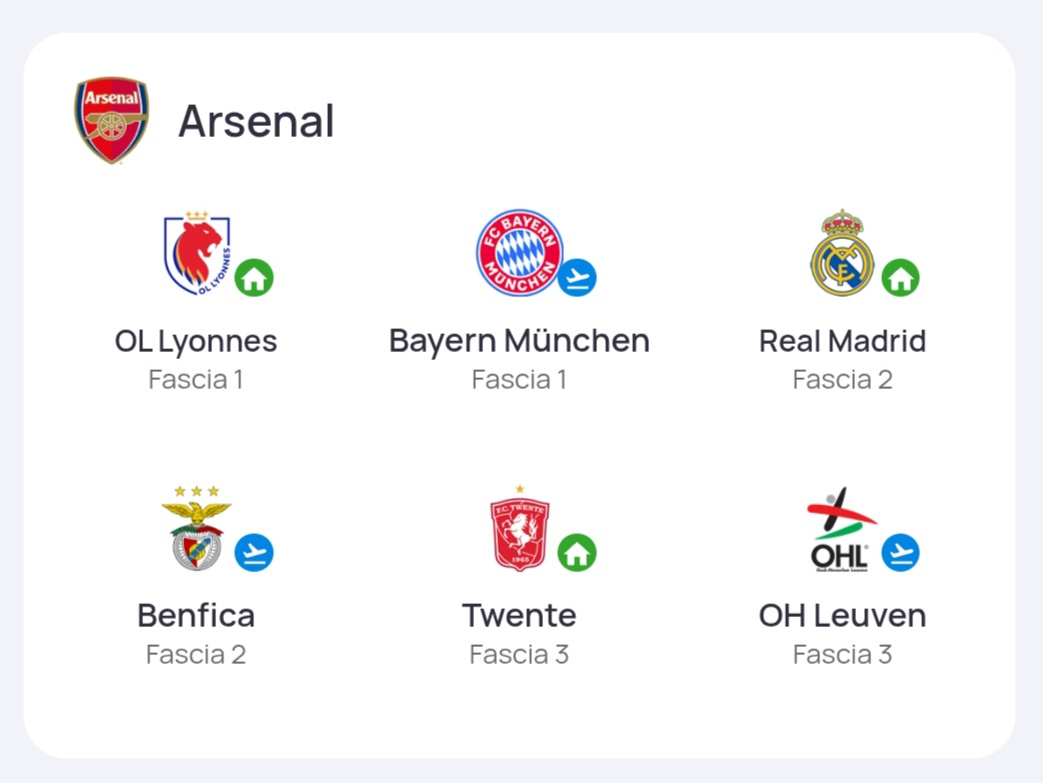Click the FC Twente red badge
1043x783 pixels.
[x=520, y=528]
